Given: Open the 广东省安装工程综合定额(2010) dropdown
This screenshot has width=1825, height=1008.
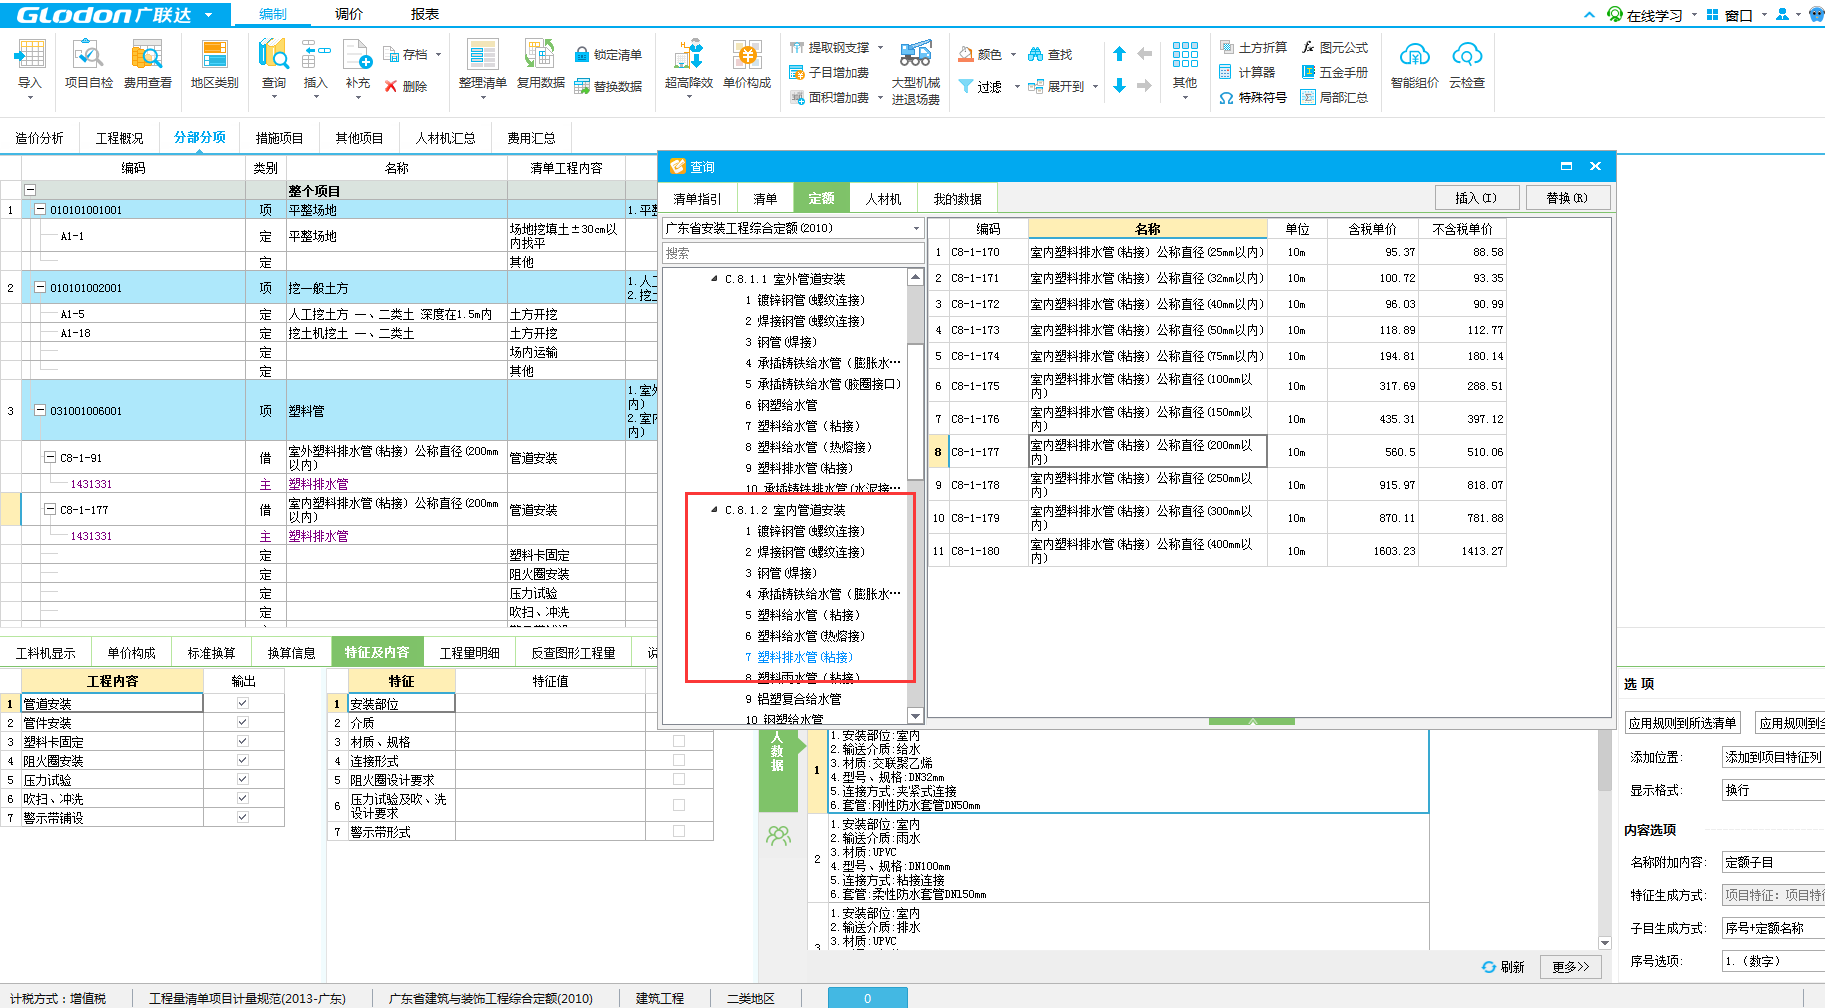Looking at the screenshot, I should point(915,228).
